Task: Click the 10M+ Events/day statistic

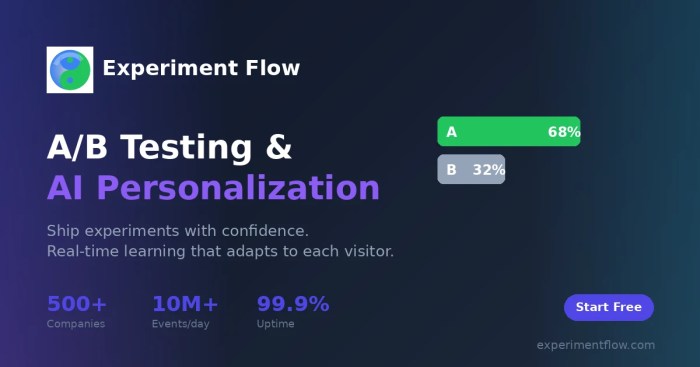Action: (185, 312)
